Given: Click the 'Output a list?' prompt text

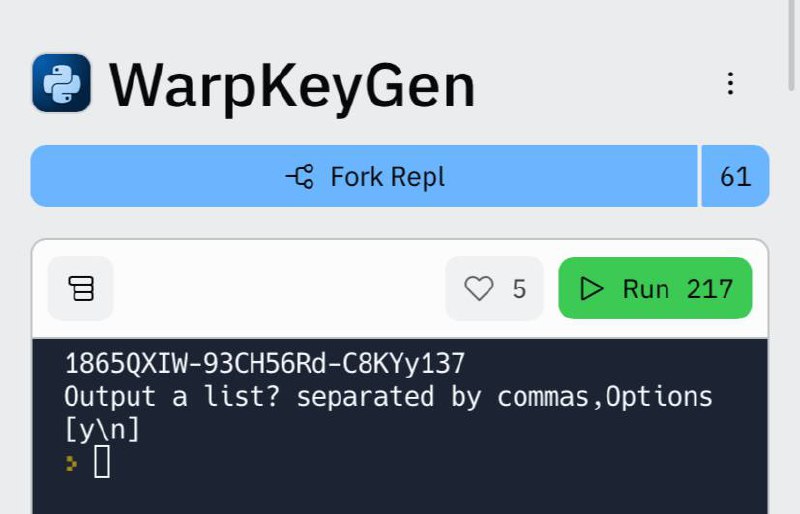Looking at the screenshot, I should tap(171, 397).
